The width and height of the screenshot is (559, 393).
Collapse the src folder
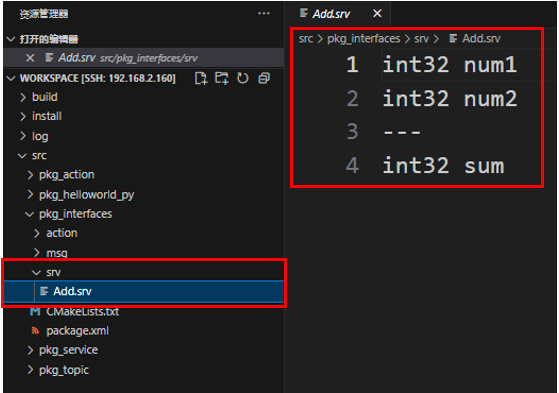22,156
